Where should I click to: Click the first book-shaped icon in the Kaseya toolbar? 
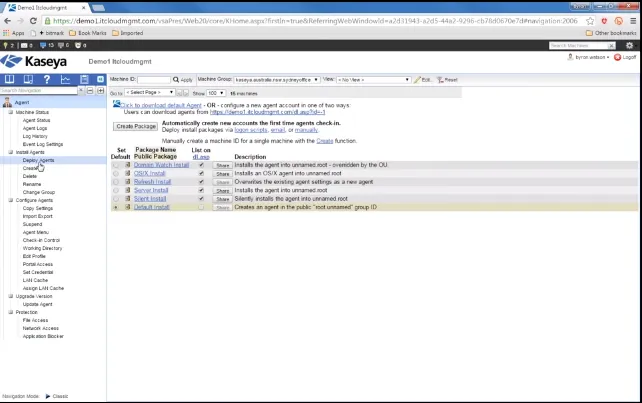pos(9,79)
